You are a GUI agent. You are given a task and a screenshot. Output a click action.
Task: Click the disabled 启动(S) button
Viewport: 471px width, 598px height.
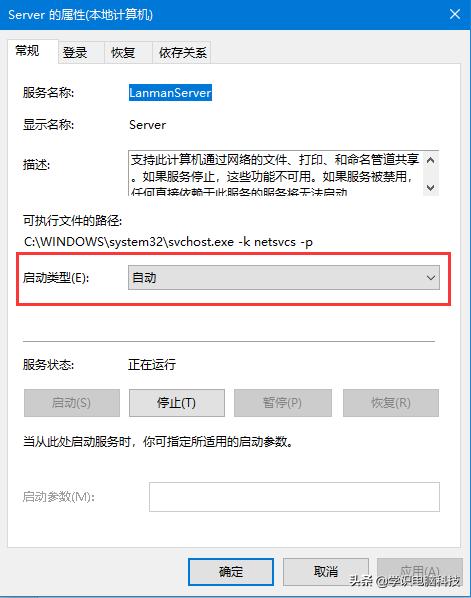point(72,403)
